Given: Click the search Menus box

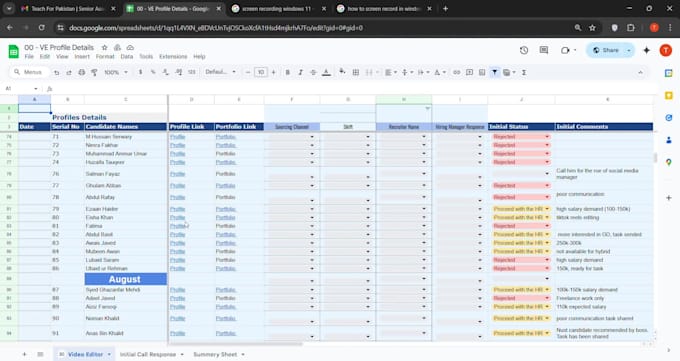Looking at the screenshot, I should (29, 72).
